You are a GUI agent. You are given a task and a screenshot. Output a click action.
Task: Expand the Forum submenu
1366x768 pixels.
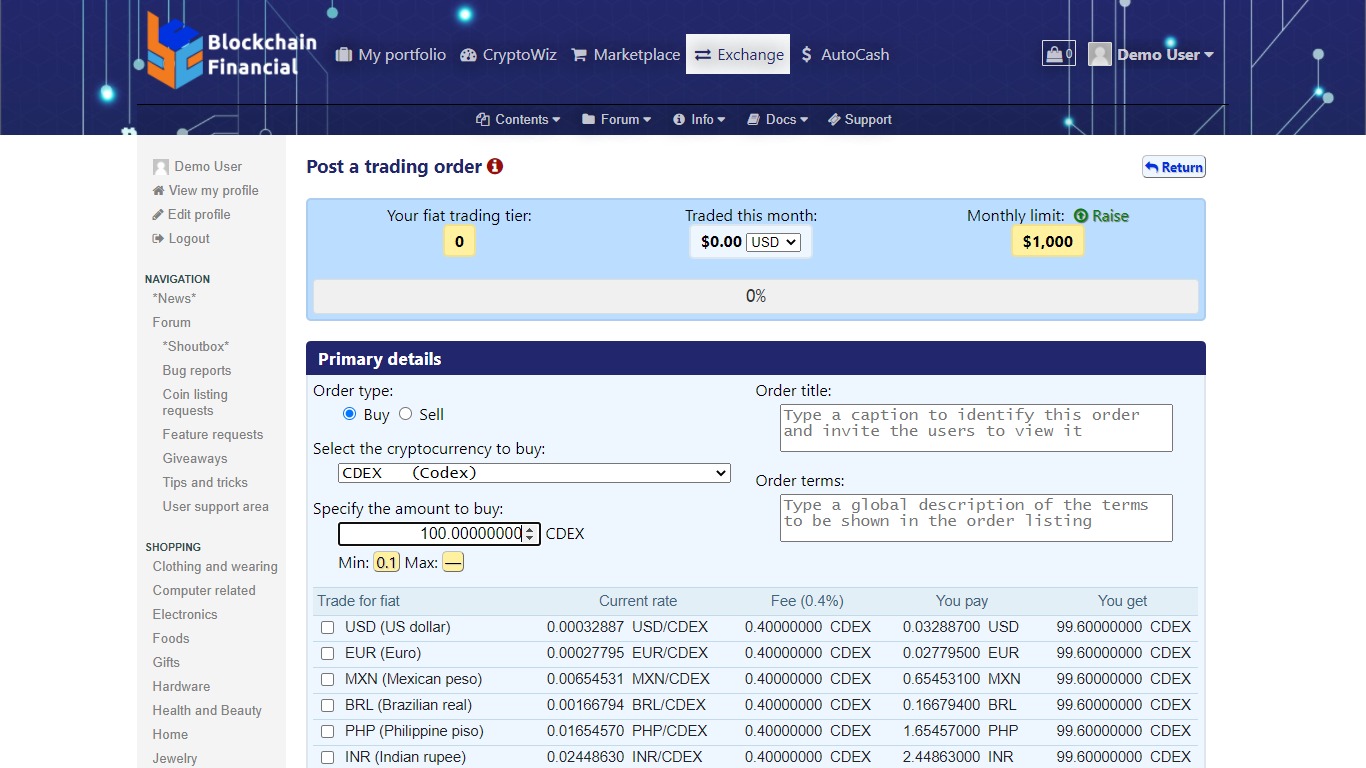tap(616, 120)
